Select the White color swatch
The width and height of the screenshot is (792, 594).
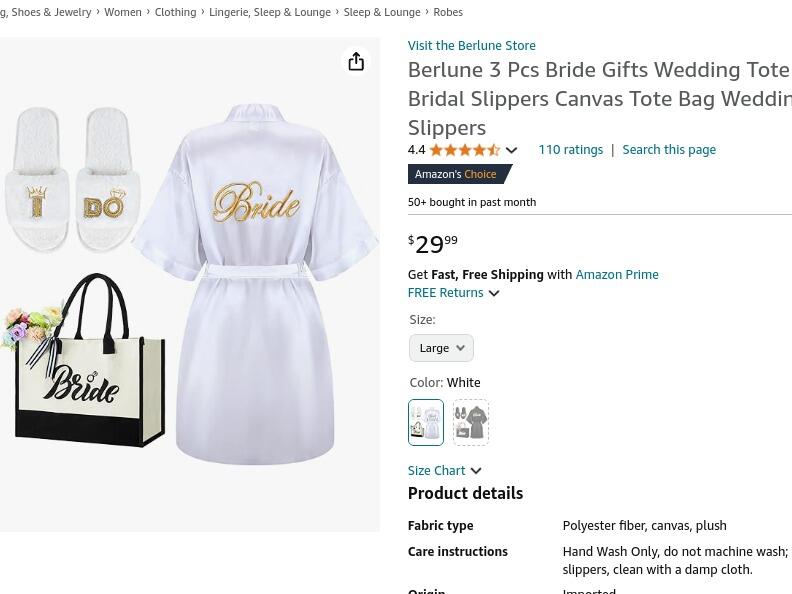[x=425, y=422]
